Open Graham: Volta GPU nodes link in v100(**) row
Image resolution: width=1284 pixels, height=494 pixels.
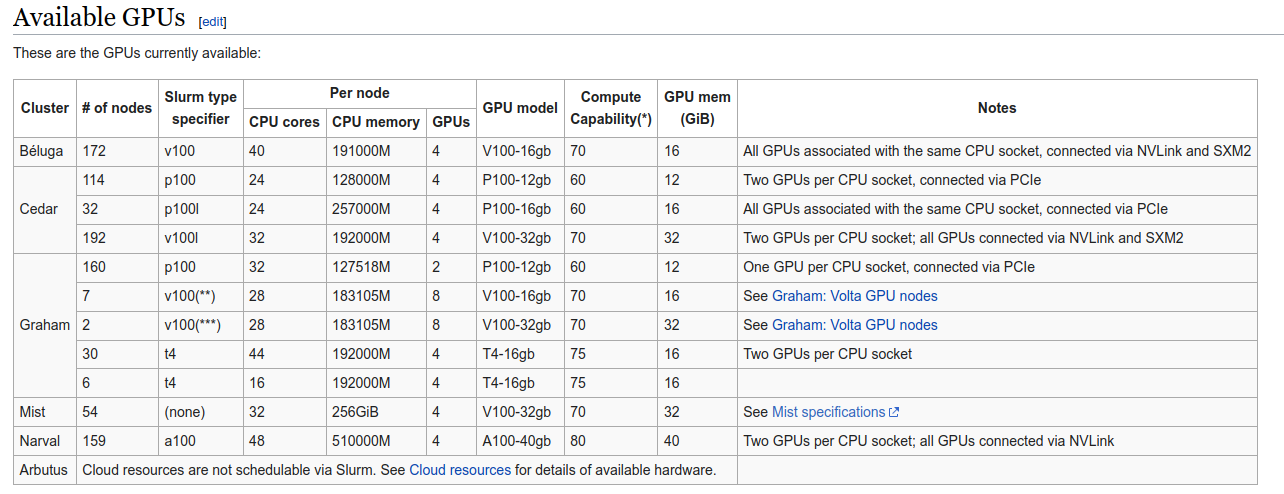854,296
